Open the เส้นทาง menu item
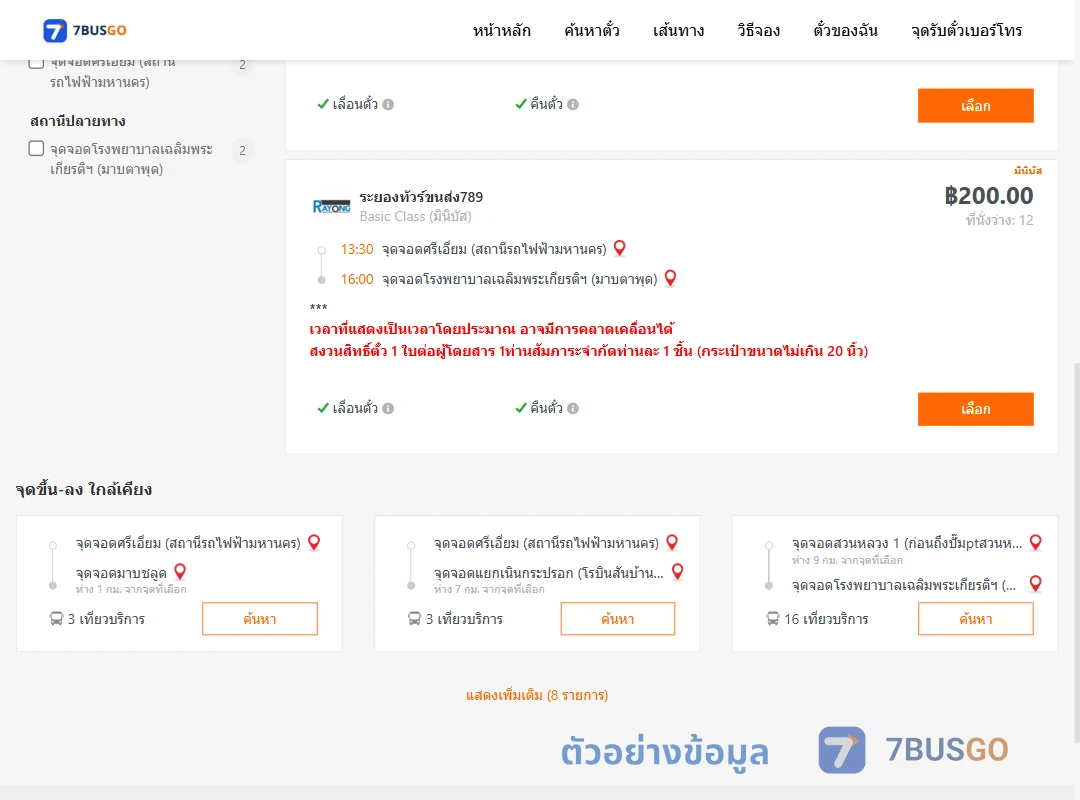Screen dimensions: 1080x800 pyautogui.click(x=678, y=30)
